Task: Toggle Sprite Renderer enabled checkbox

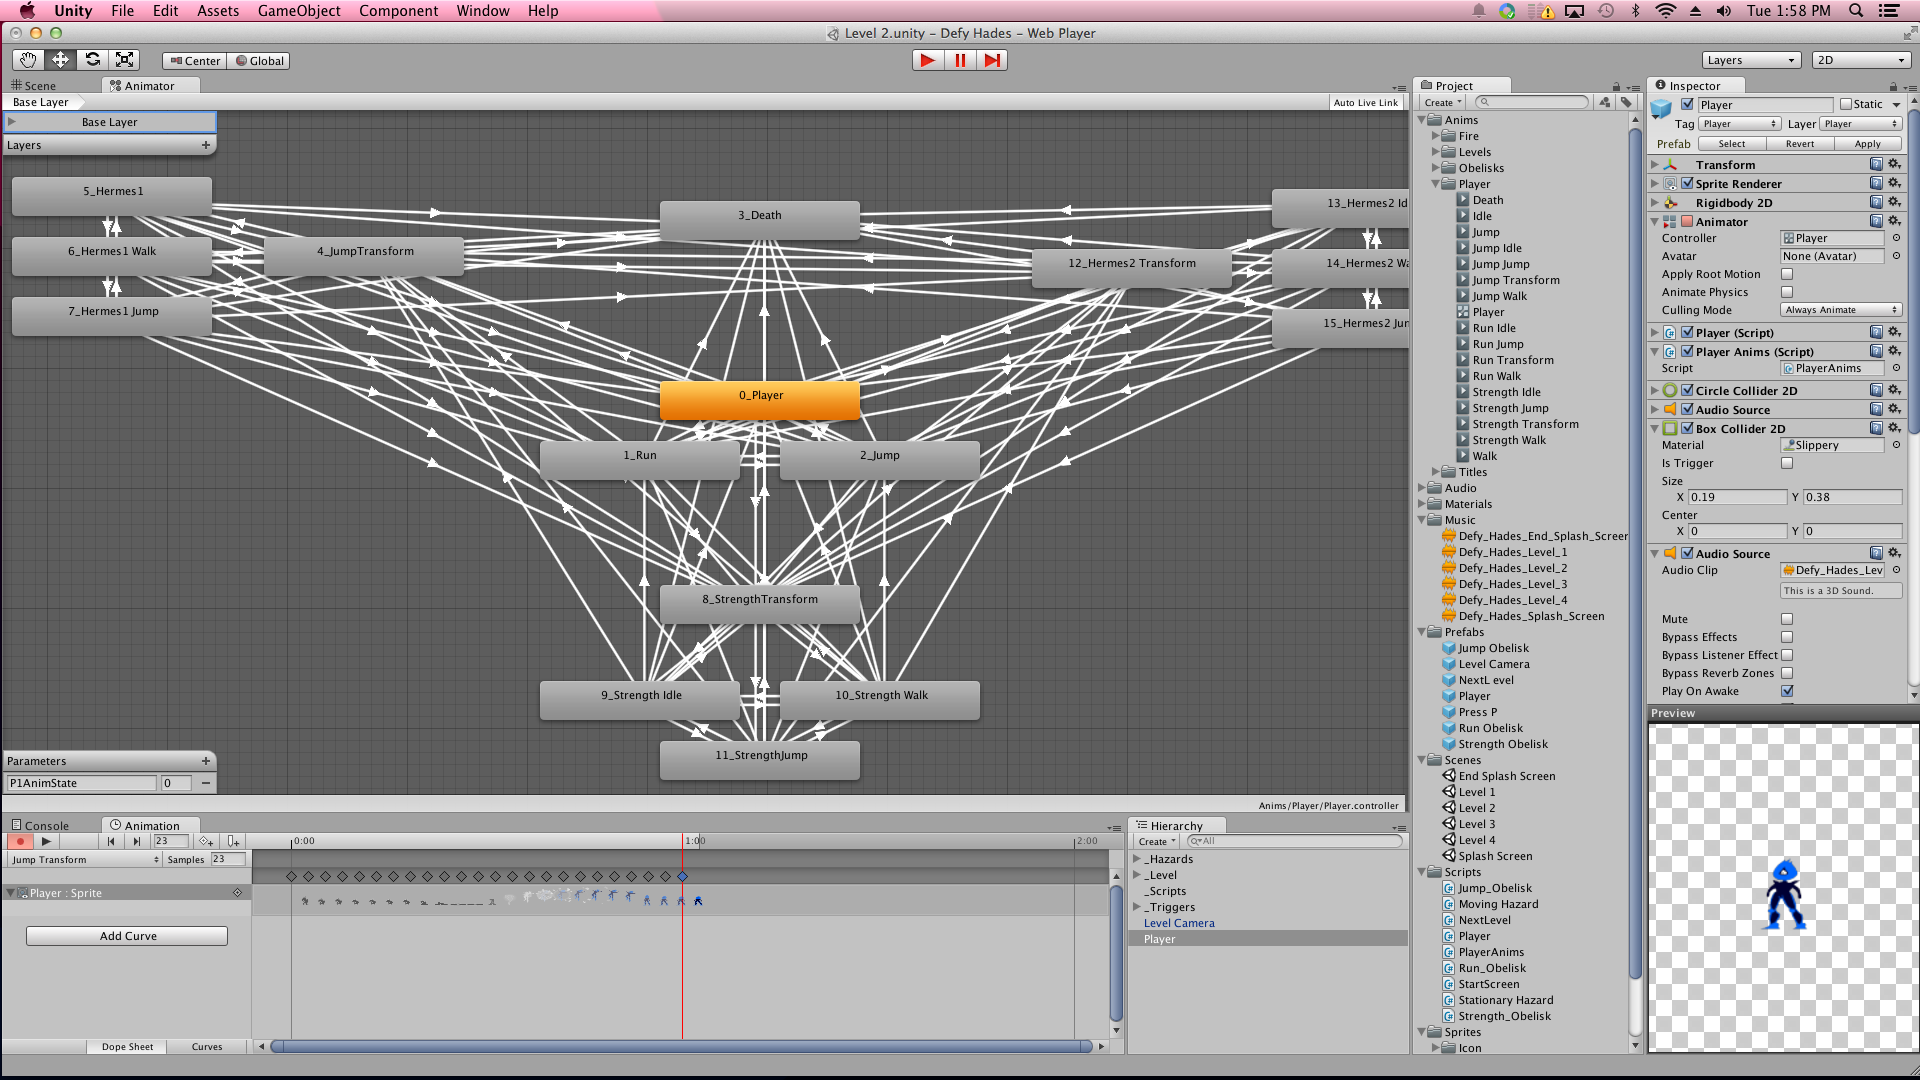Action: [x=1688, y=183]
